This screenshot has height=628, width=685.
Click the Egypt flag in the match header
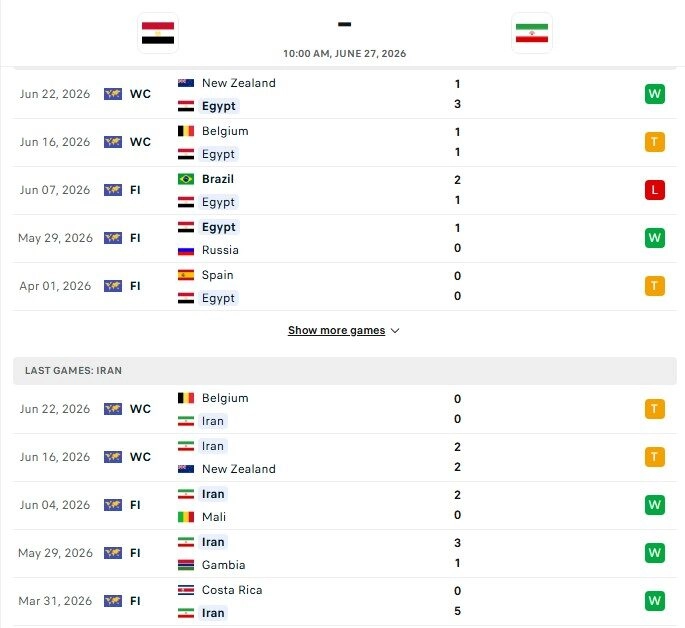[x=158, y=33]
